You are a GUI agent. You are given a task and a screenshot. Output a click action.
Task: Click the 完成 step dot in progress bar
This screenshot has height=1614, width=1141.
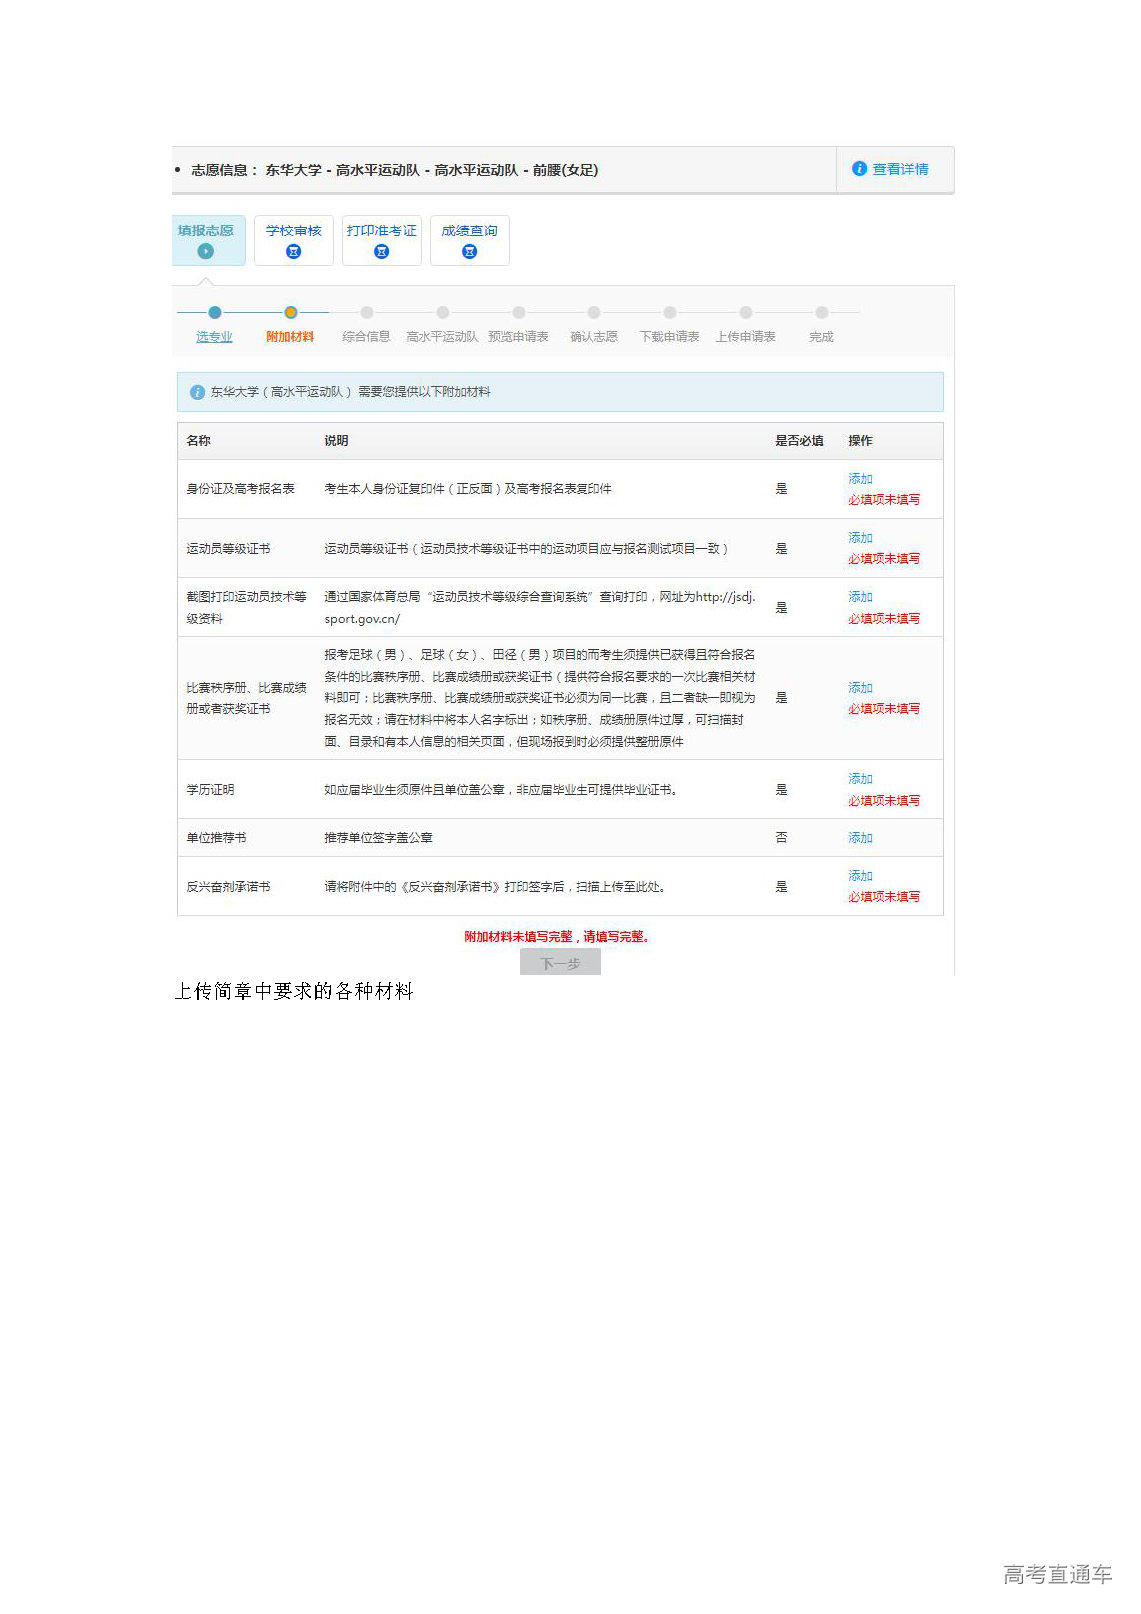tap(821, 313)
